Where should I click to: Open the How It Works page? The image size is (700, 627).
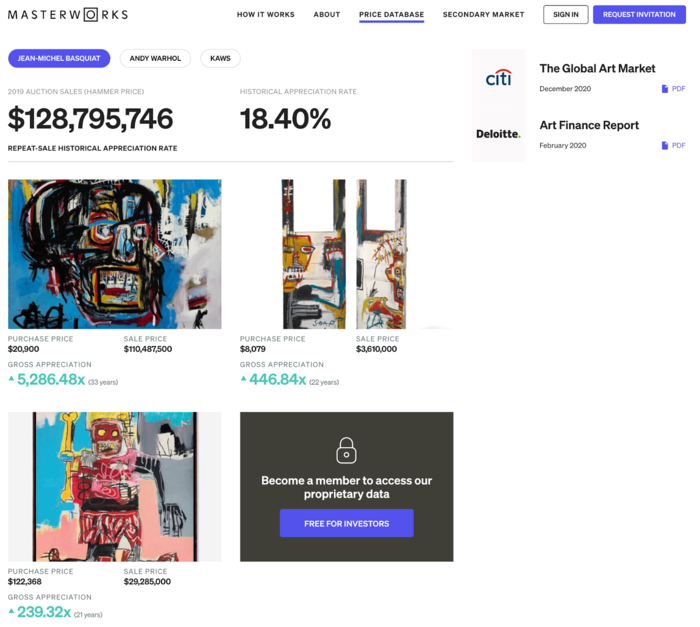(266, 15)
